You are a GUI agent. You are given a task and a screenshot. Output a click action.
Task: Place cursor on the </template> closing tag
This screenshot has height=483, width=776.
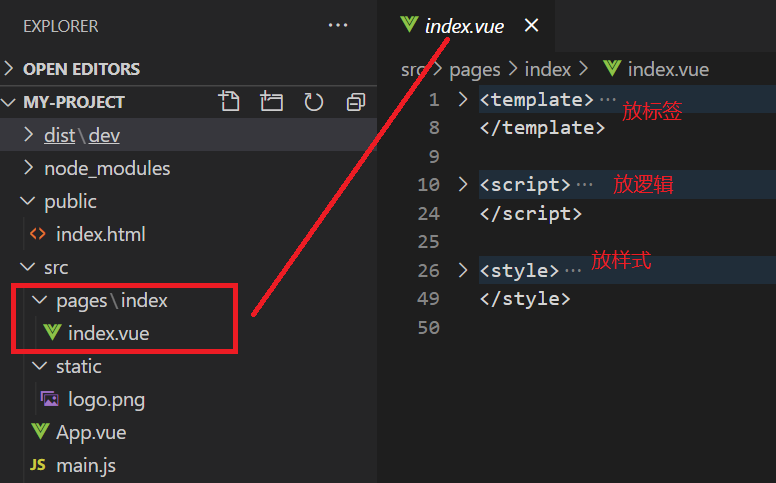tap(542, 128)
